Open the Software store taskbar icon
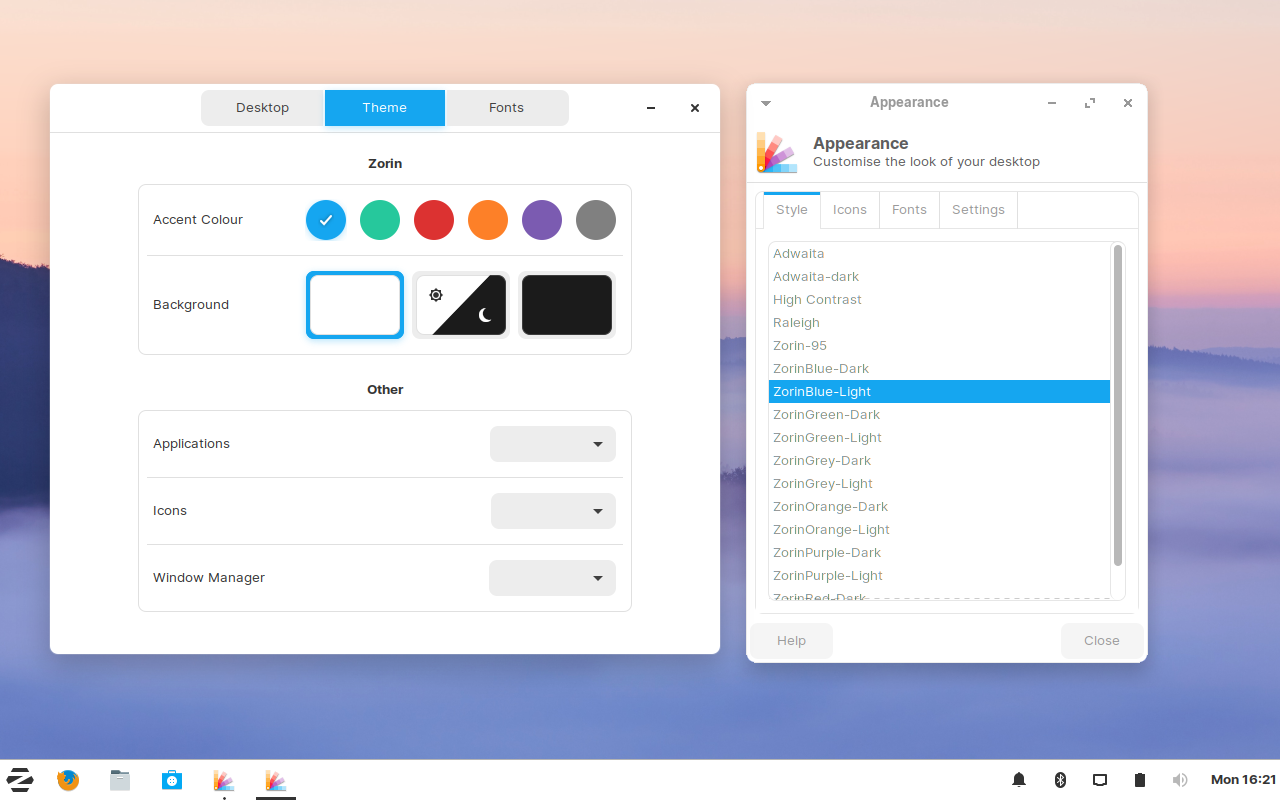The width and height of the screenshot is (1280, 800). click(172, 780)
